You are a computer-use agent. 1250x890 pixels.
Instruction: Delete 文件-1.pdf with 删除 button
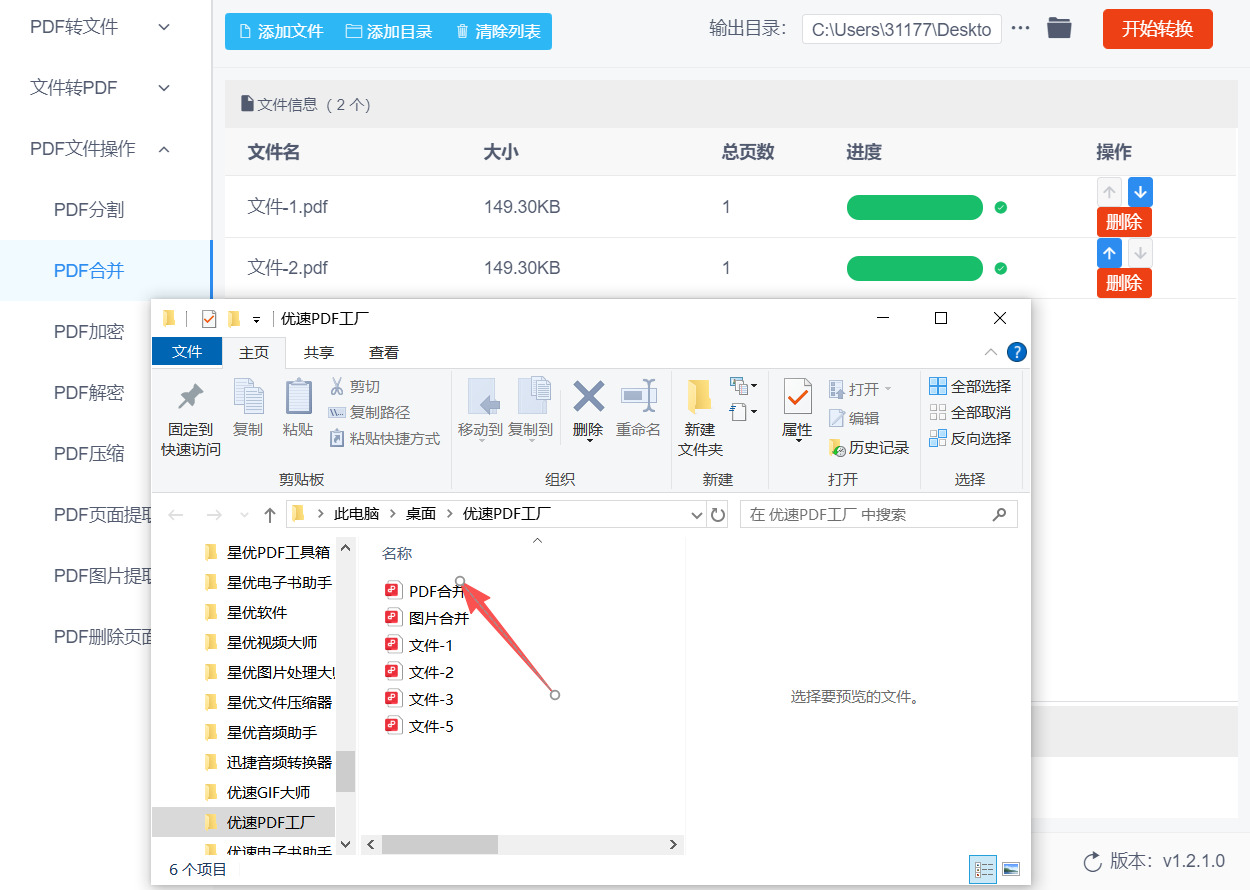click(1124, 222)
